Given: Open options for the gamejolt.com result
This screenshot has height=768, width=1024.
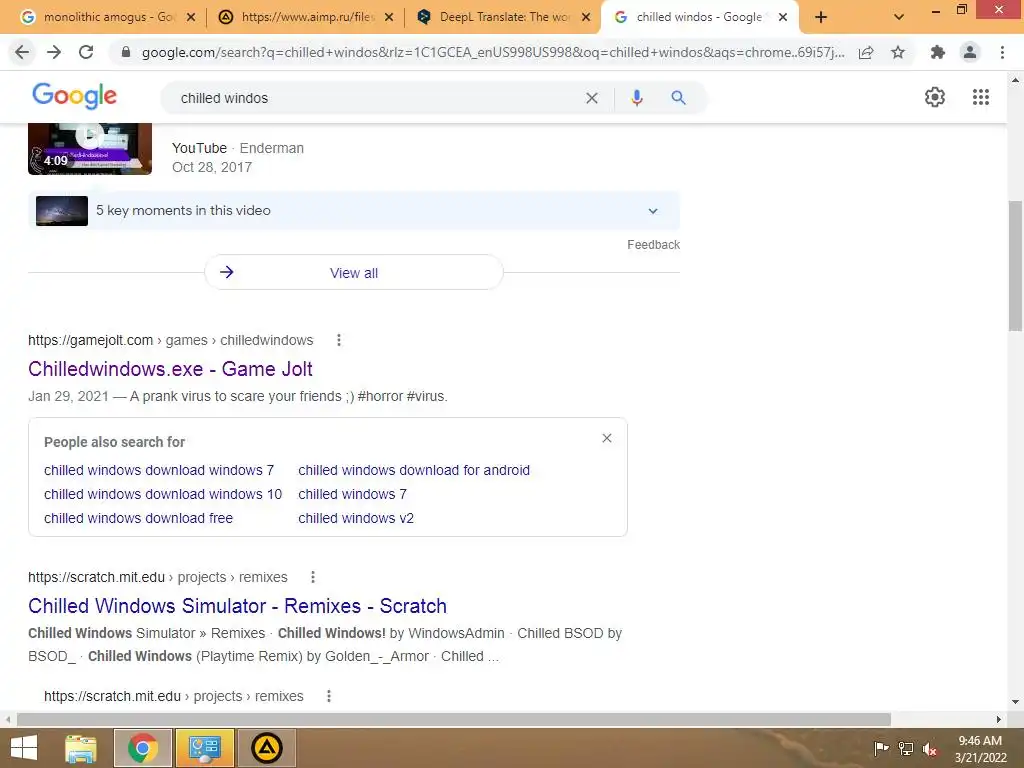Looking at the screenshot, I should pos(338,340).
